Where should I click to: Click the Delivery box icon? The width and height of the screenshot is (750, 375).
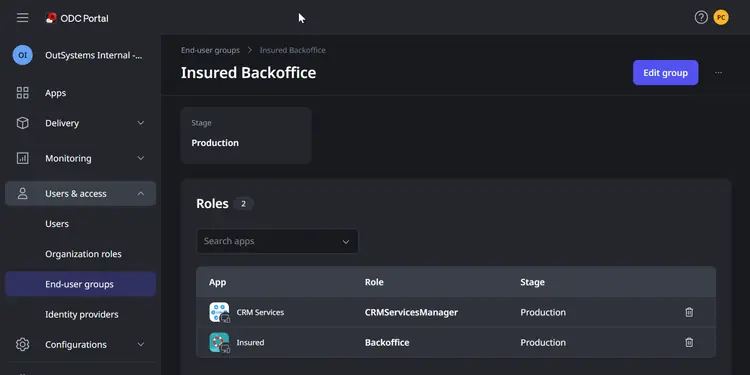pyautogui.click(x=22, y=123)
